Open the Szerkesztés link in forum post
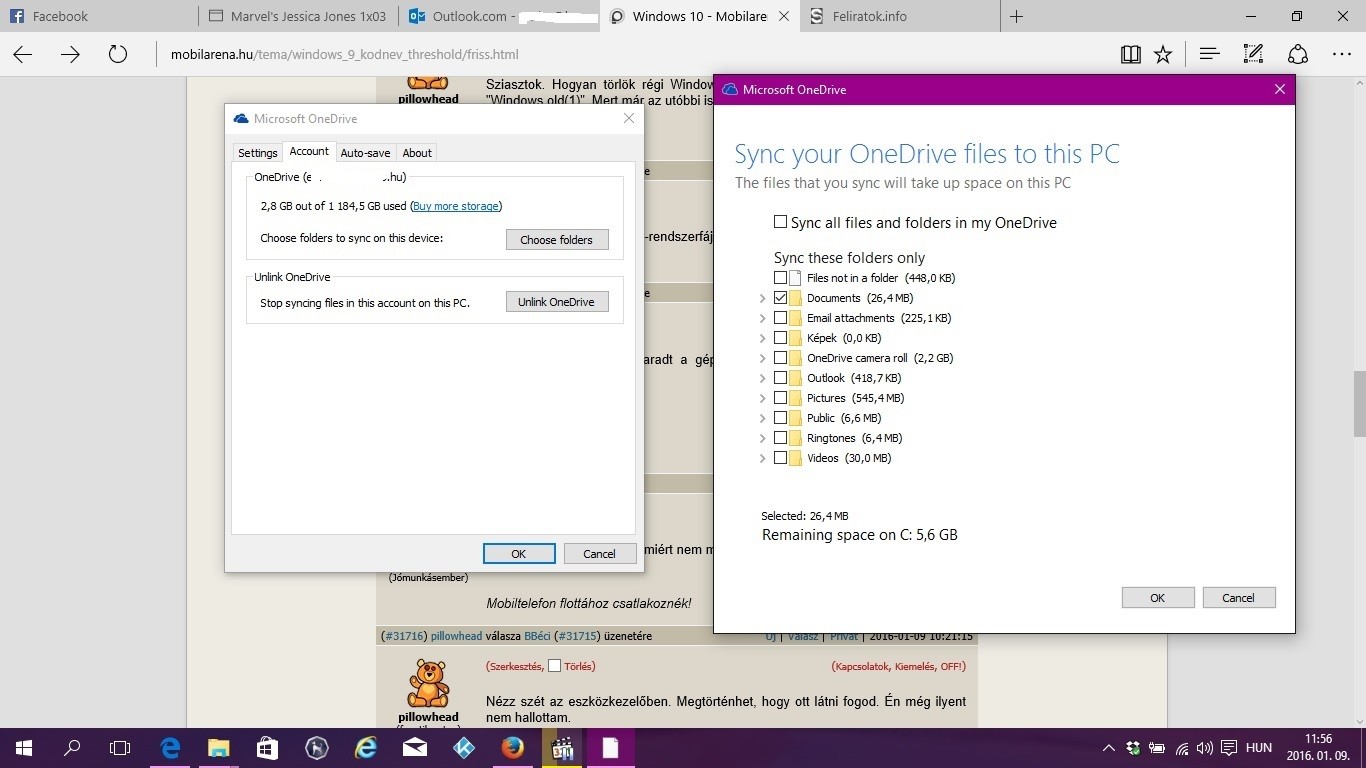Screen dimensions: 1366x768 point(514,666)
